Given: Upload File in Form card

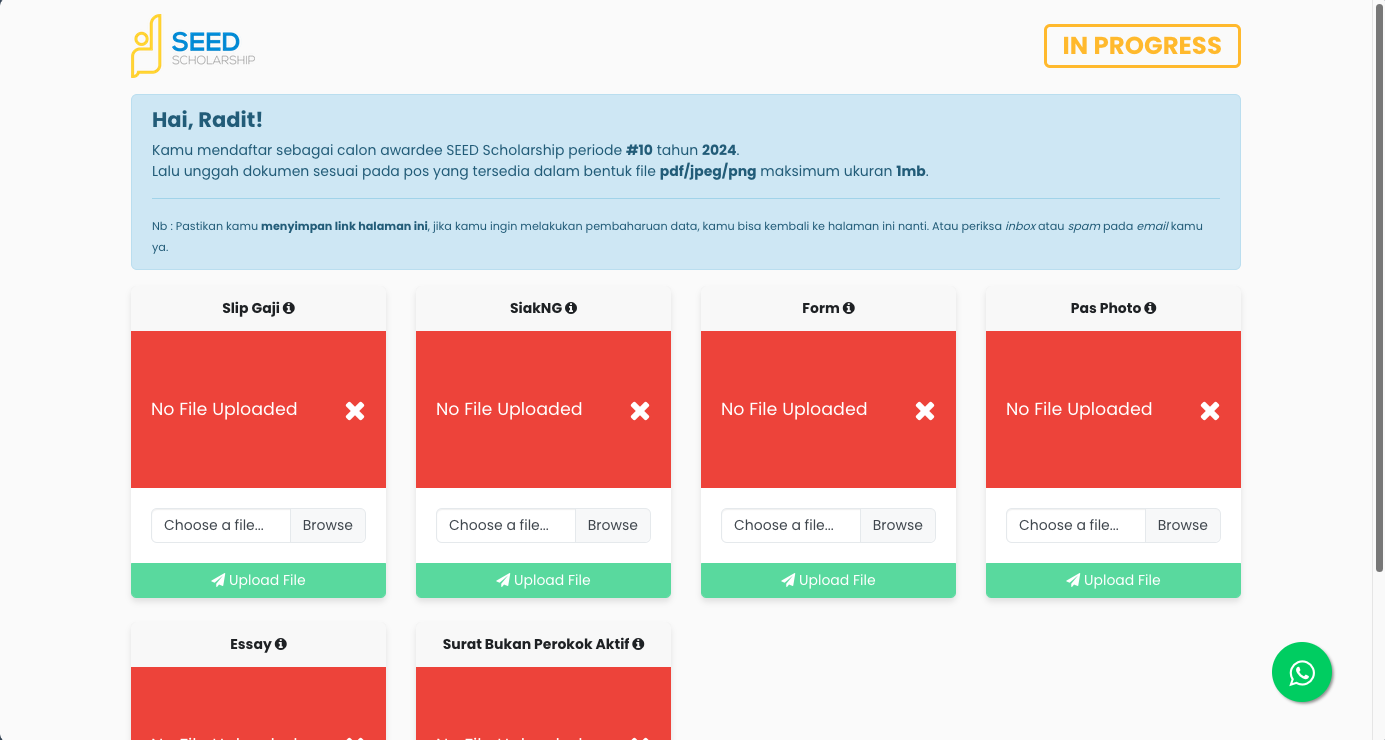Looking at the screenshot, I should [x=828, y=580].
